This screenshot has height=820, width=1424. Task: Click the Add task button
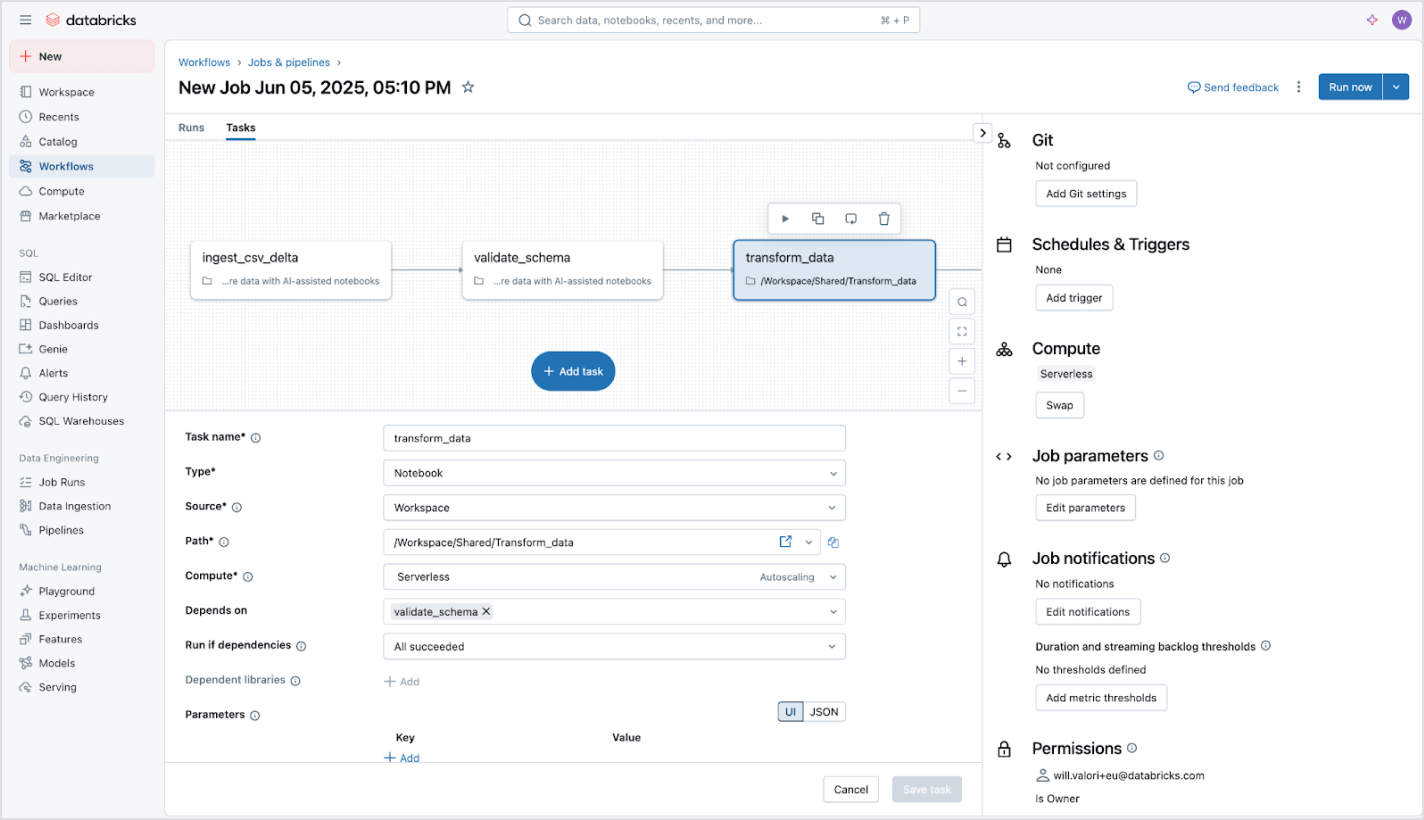click(x=573, y=371)
